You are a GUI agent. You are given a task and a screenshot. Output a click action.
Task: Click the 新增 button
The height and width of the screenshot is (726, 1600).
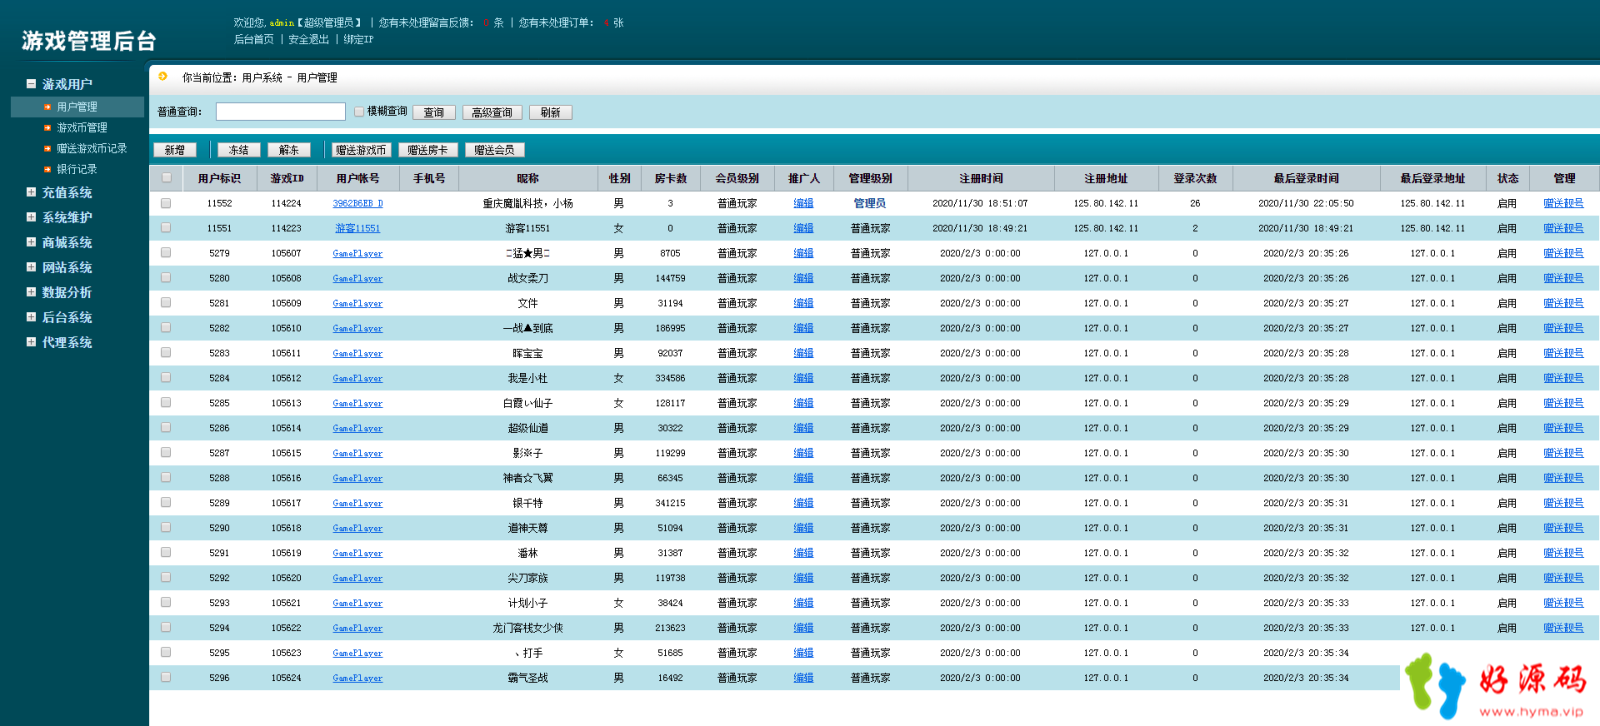(x=175, y=150)
